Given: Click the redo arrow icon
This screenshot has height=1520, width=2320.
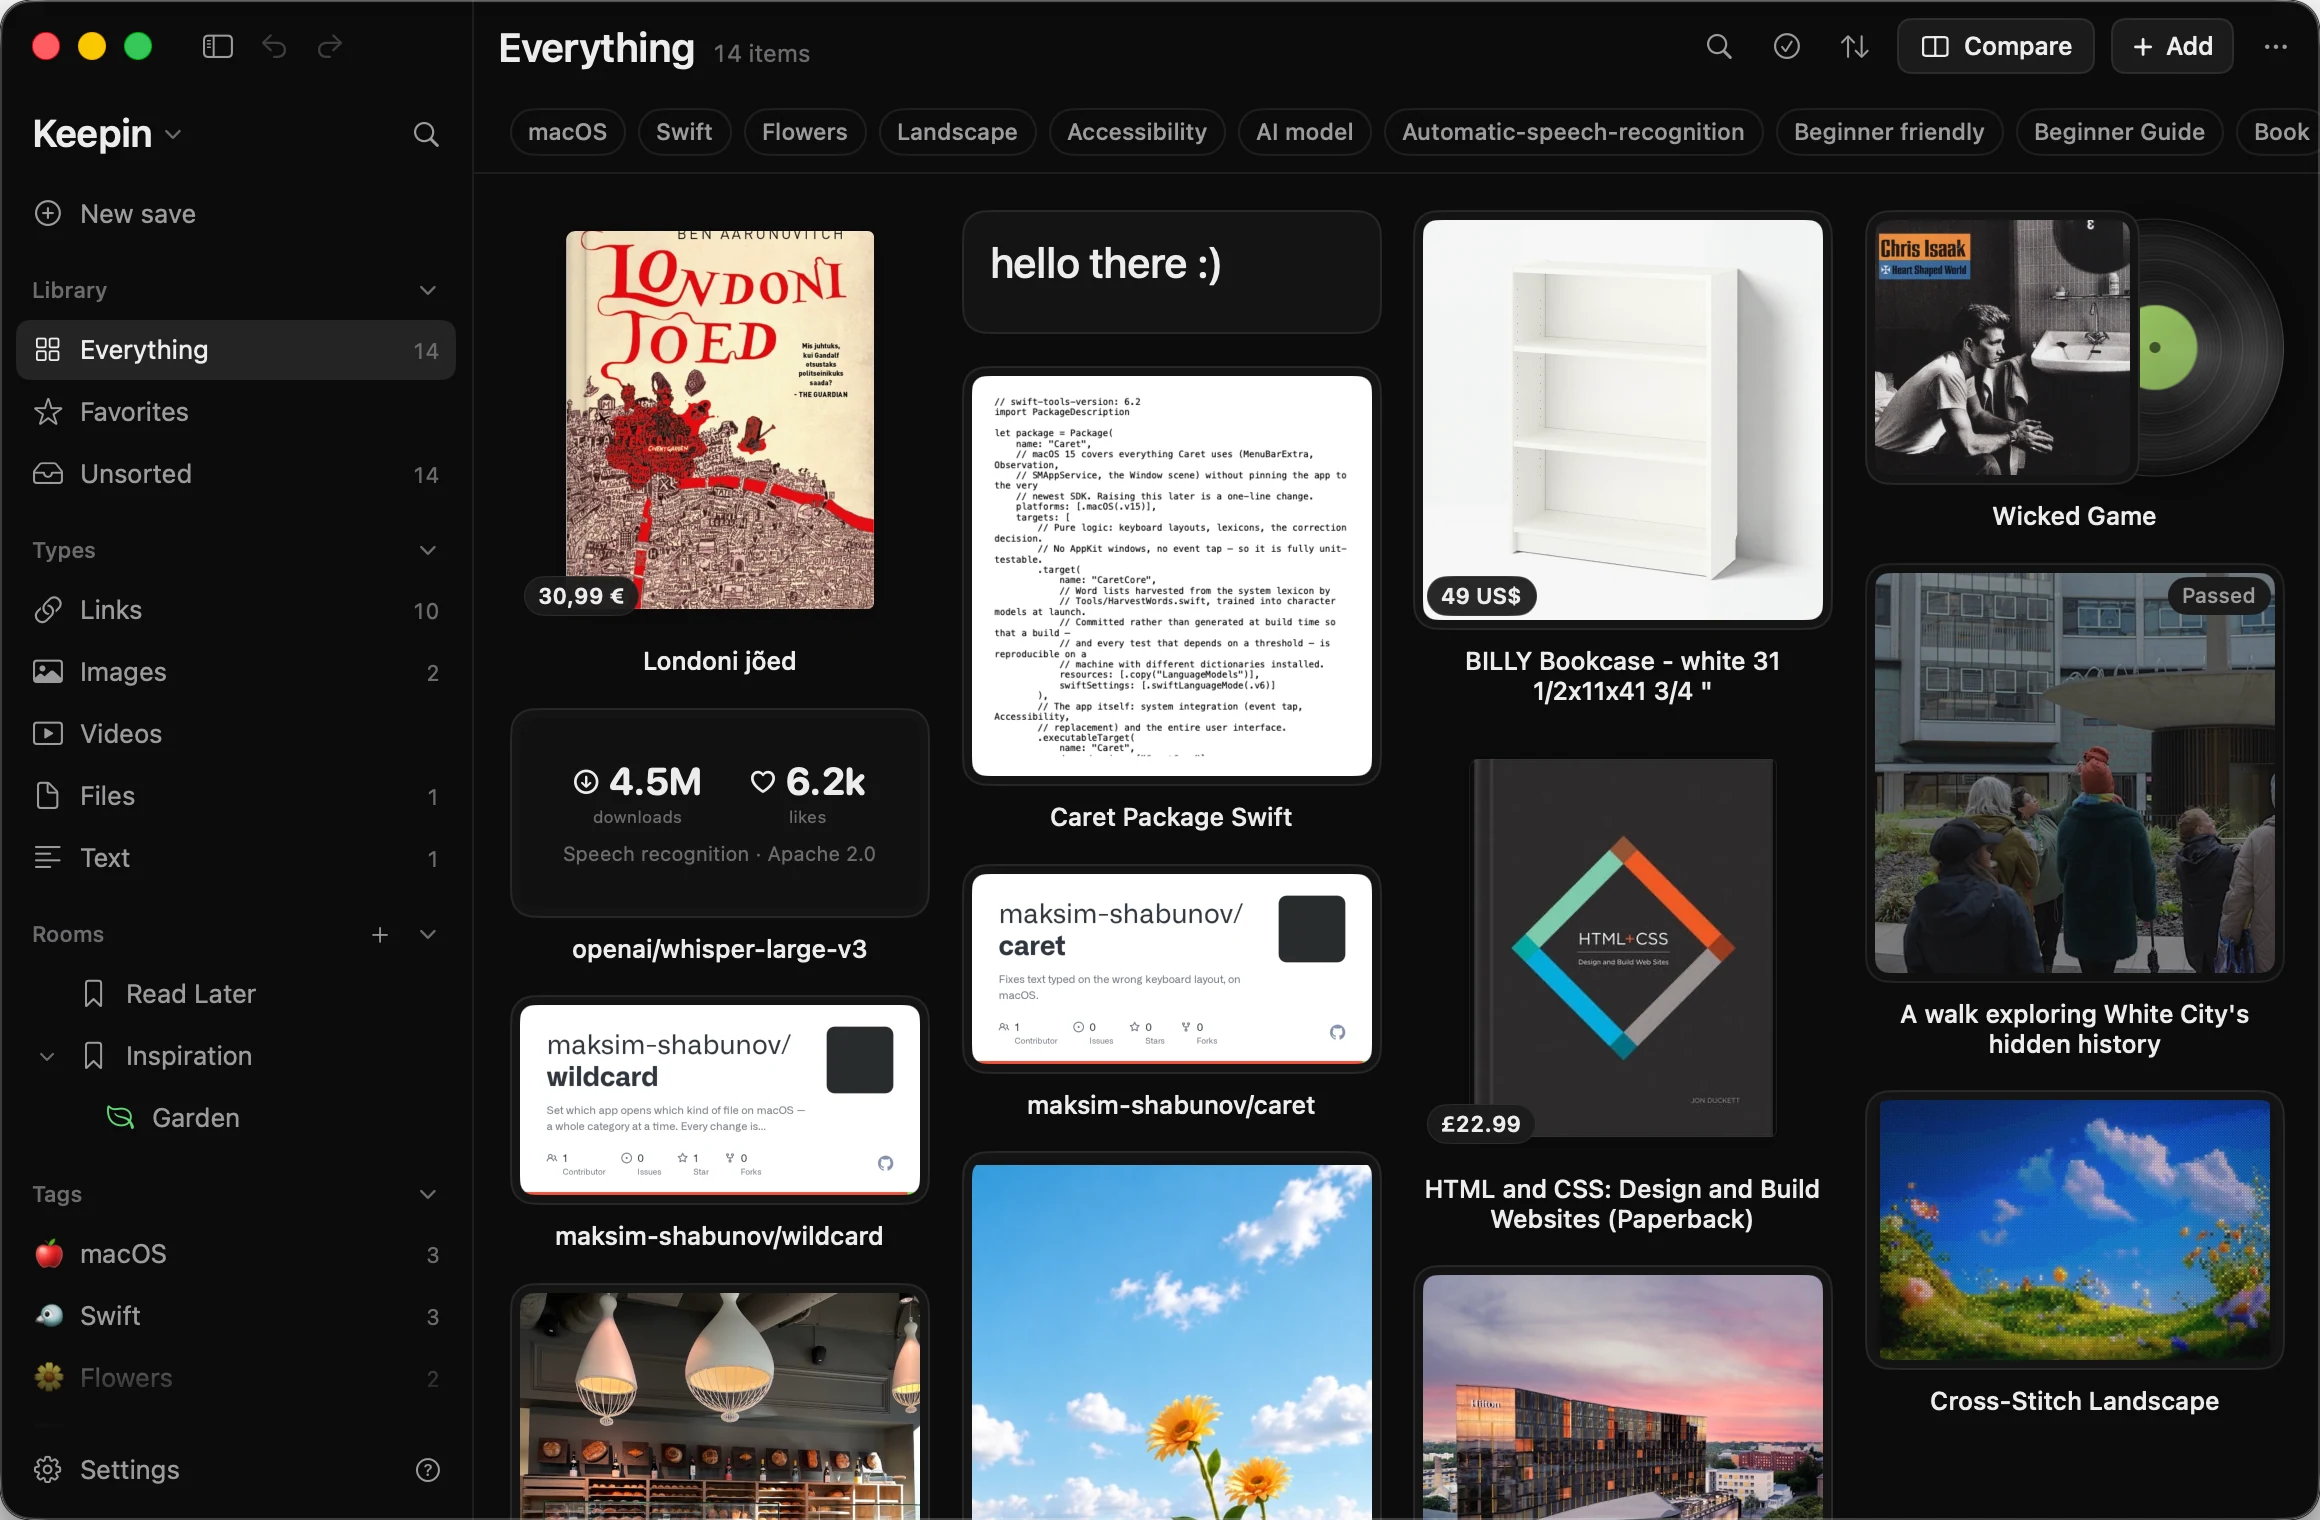Looking at the screenshot, I should pyautogui.click(x=330, y=46).
